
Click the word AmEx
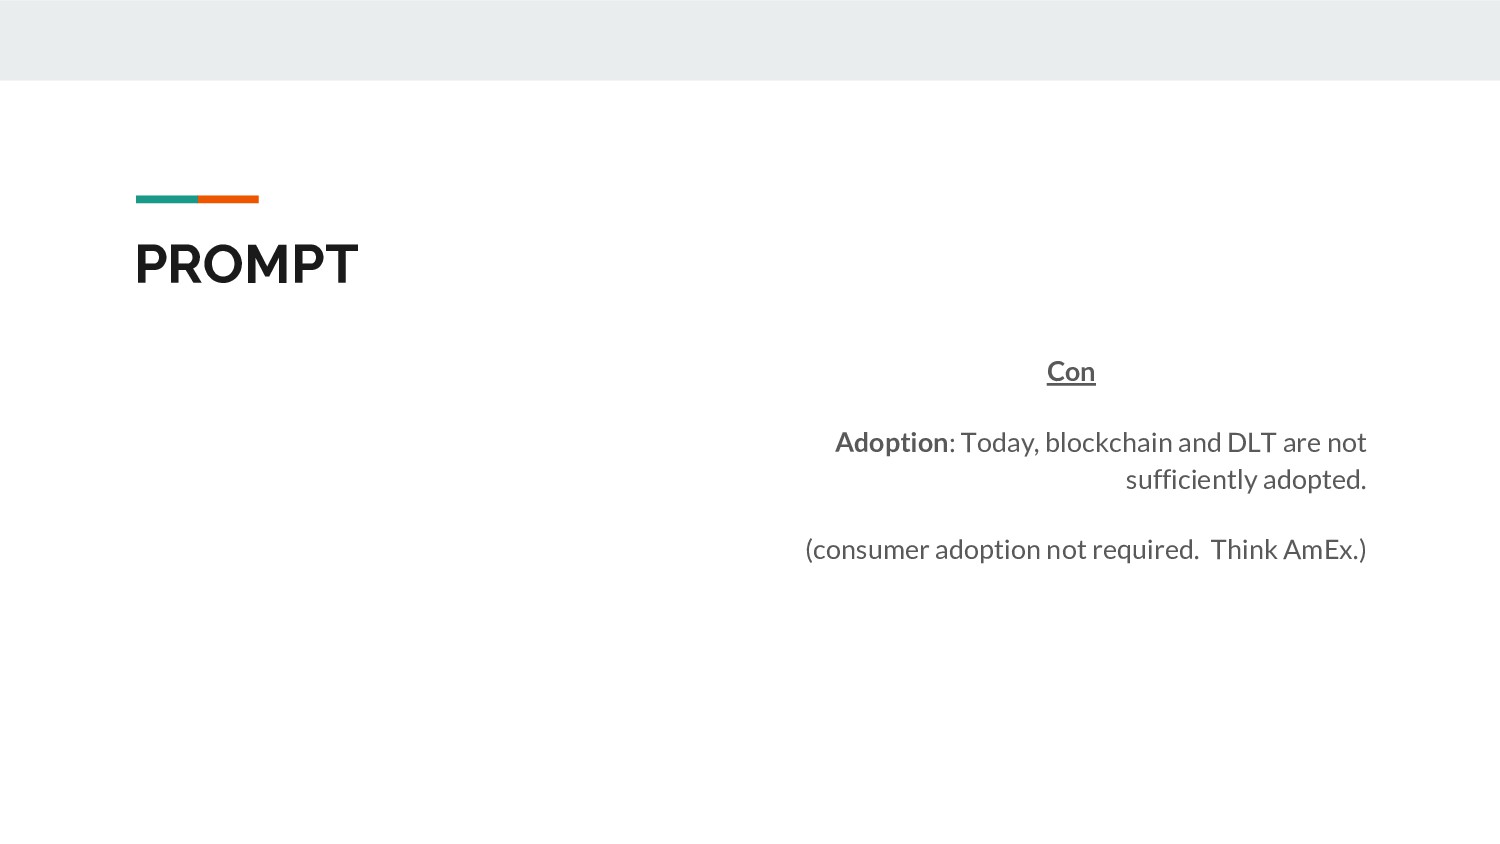click(1320, 550)
